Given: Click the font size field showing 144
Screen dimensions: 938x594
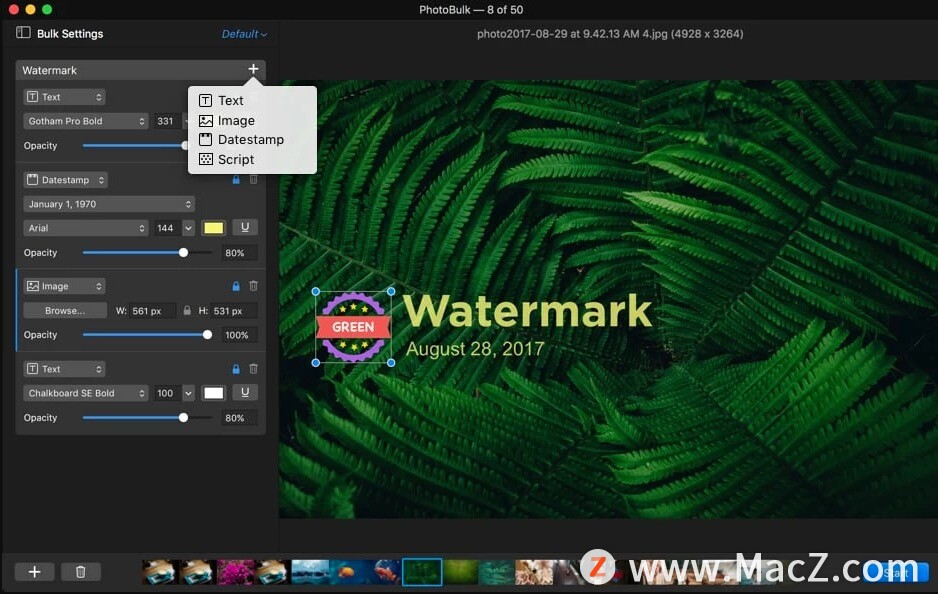Looking at the screenshot, I should click(x=166, y=228).
